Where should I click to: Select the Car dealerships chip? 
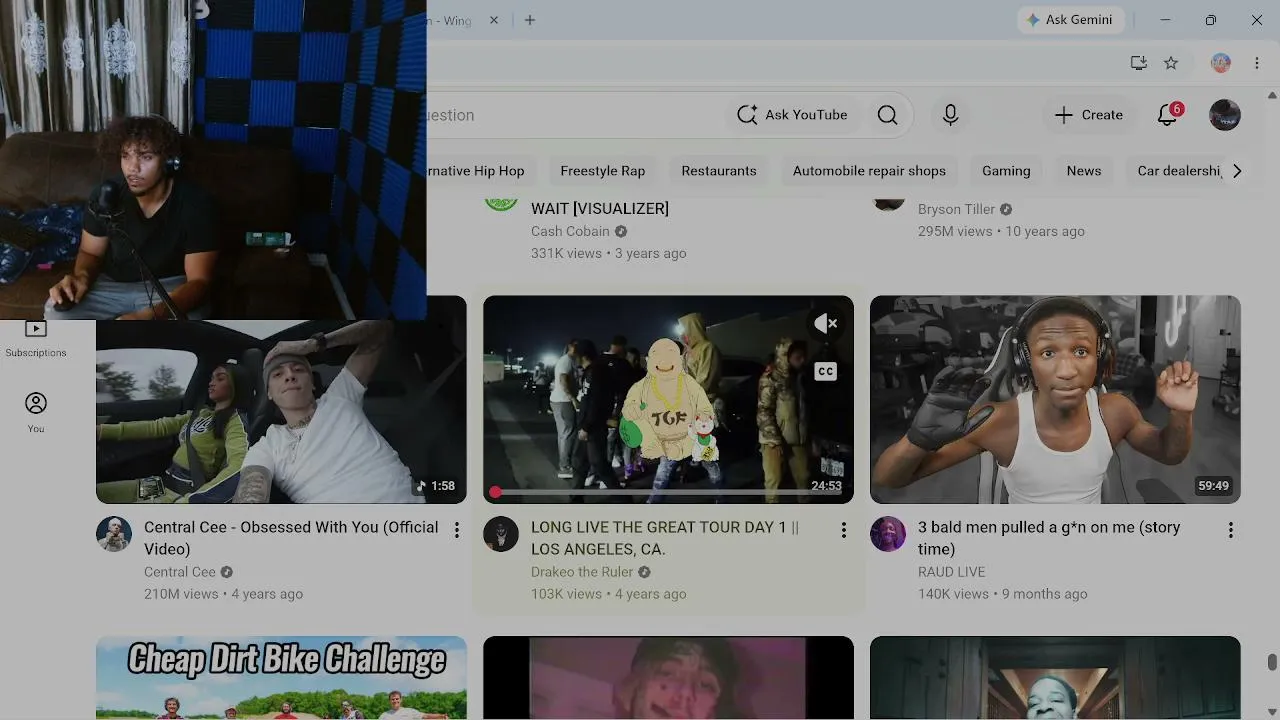click(x=1178, y=171)
